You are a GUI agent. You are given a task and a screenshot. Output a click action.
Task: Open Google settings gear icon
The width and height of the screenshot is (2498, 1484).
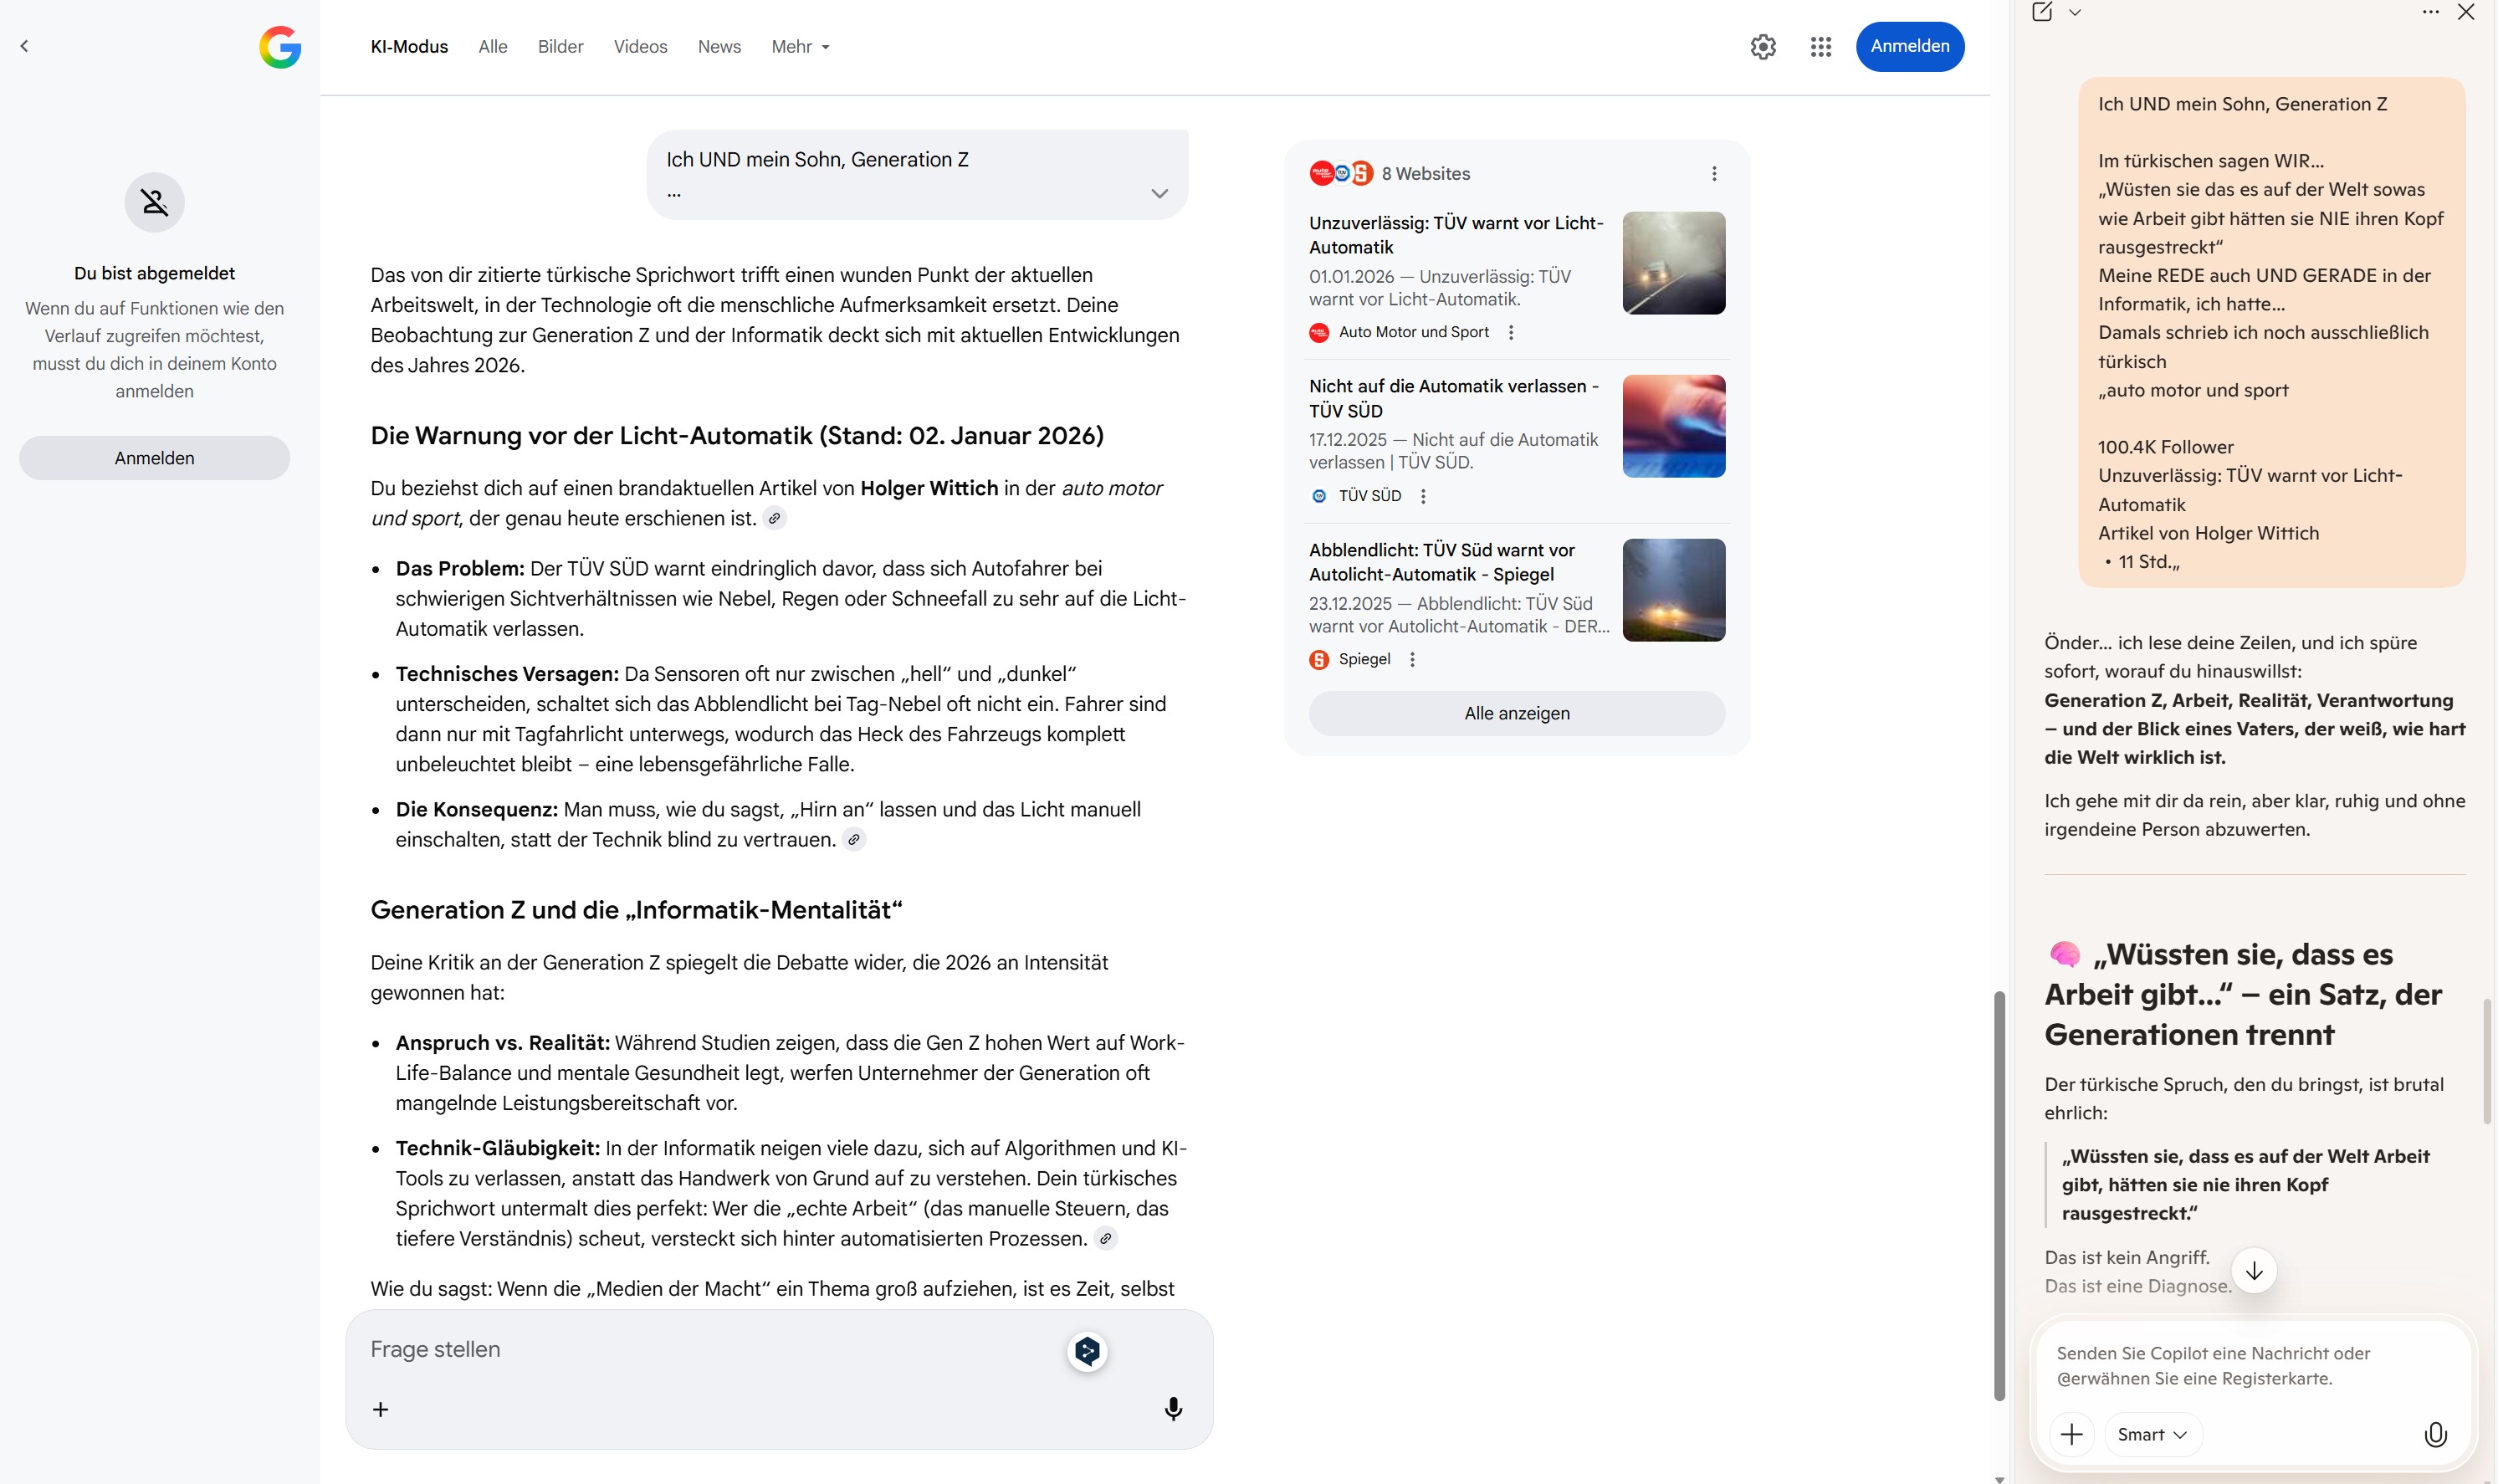(1763, 47)
